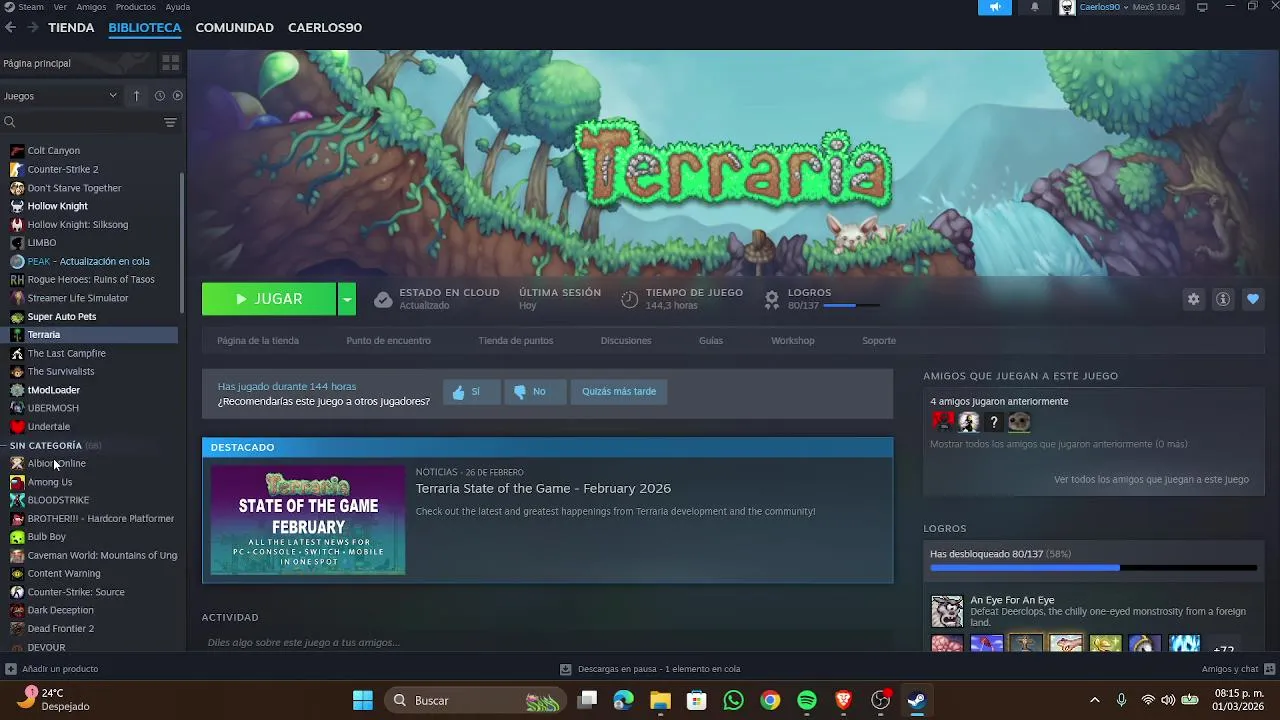Toggle the ready-to-play filter icon
Screen dimensions: 1280x720
(x=177, y=96)
